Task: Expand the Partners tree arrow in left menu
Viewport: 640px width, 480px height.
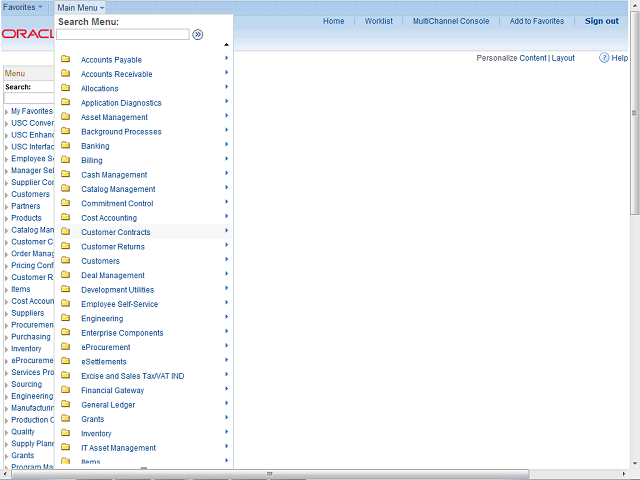Action: click(x=7, y=207)
